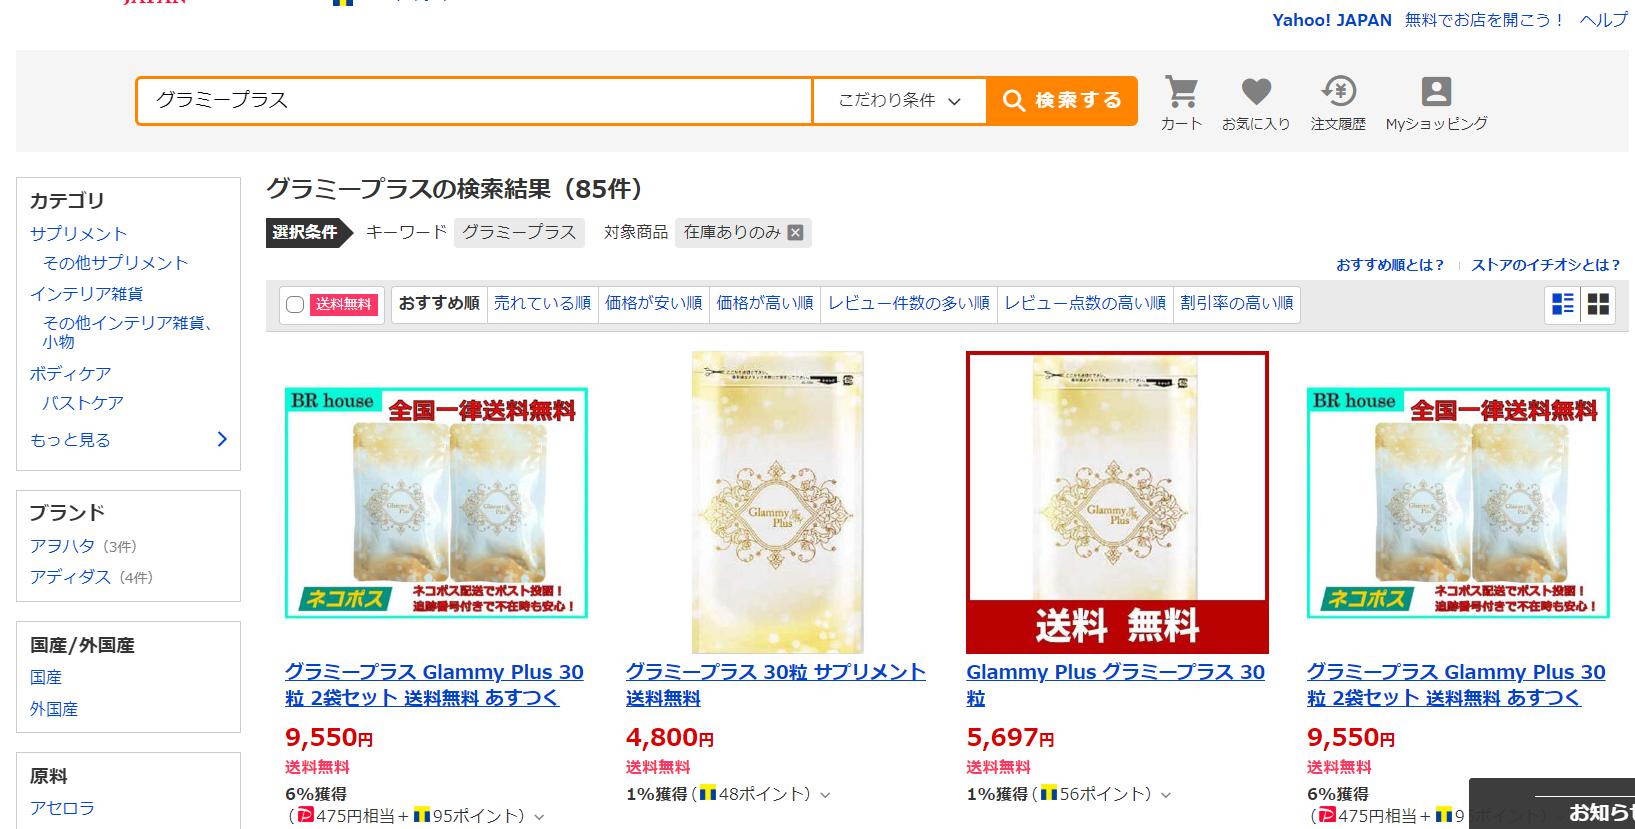This screenshot has width=1635, height=829.
Task: Open the red-bordered 送料無料 Glammy Plus thumbnail
Action: tap(1117, 502)
